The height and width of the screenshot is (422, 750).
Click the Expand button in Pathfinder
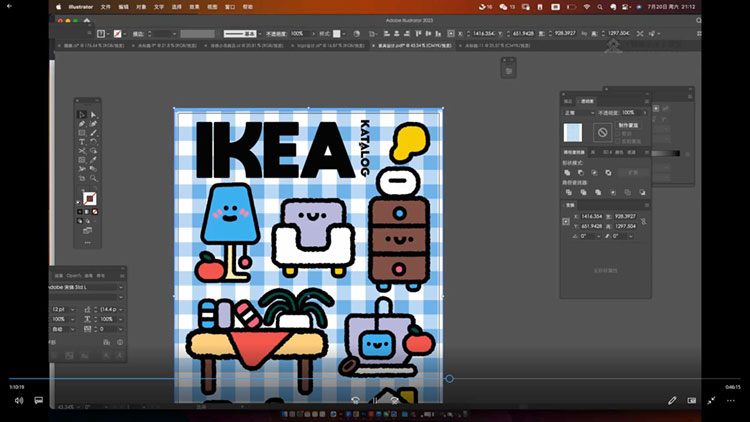click(633, 172)
